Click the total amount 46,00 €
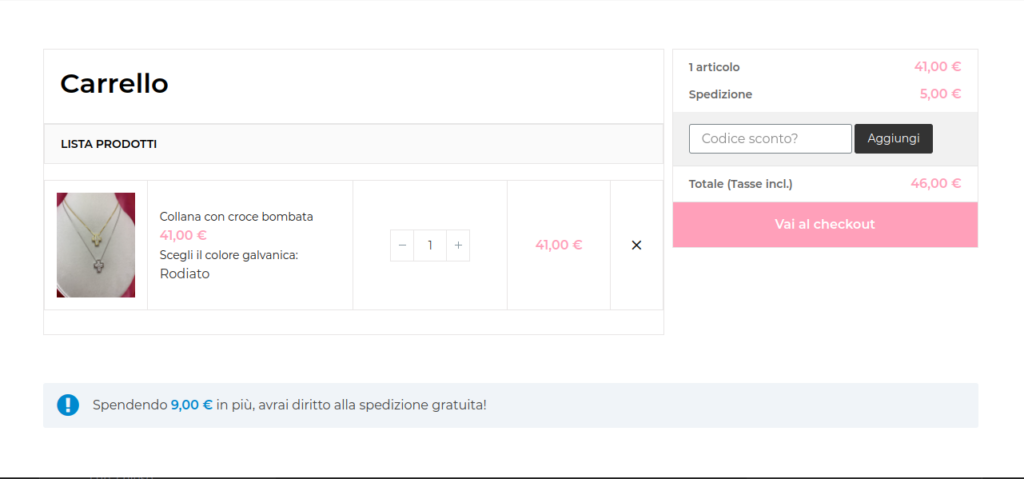 pyautogui.click(x=936, y=184)
